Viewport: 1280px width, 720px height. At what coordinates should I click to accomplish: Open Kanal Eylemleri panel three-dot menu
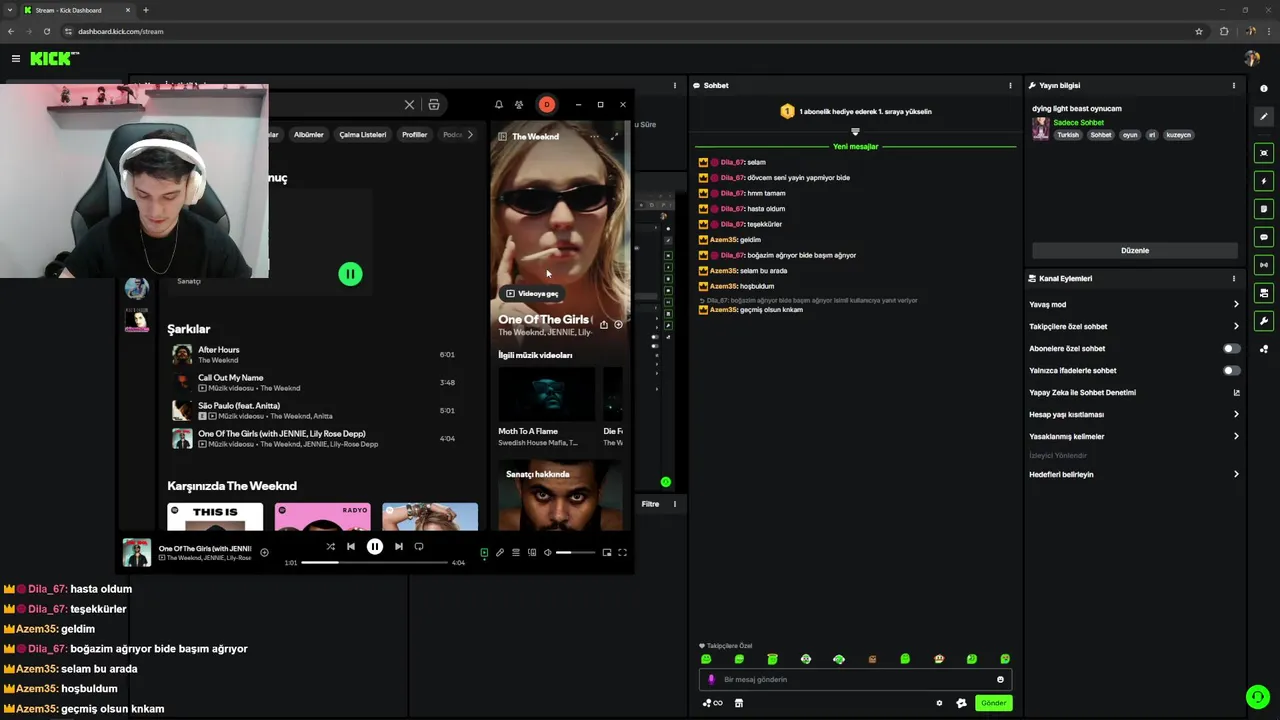click(x=1234, y=278)
